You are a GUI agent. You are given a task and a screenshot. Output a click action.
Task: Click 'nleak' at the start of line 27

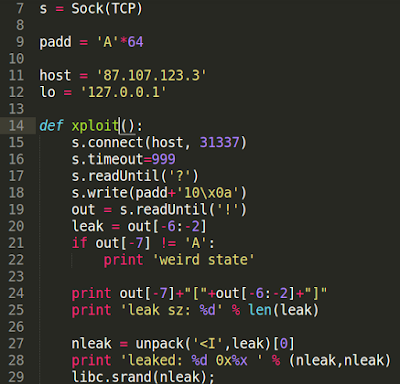(91, 343)
